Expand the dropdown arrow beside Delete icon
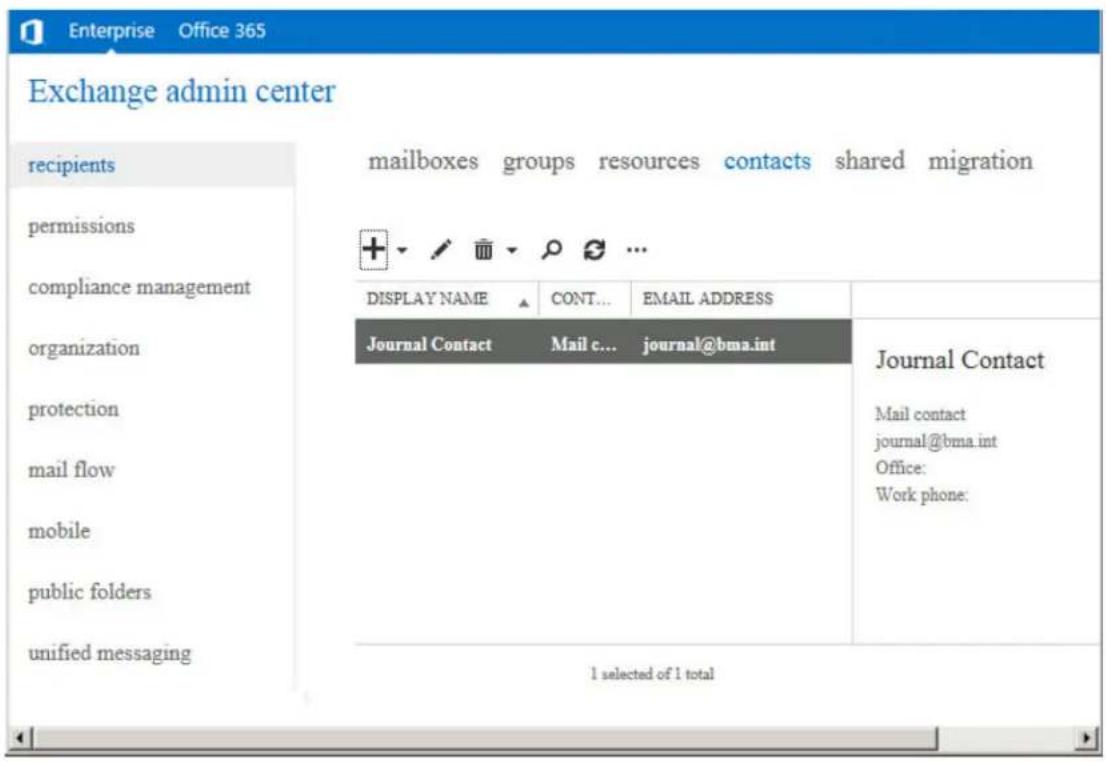Image resolution: width=1106 pixels, height=762 pixels. click(512, 250)
